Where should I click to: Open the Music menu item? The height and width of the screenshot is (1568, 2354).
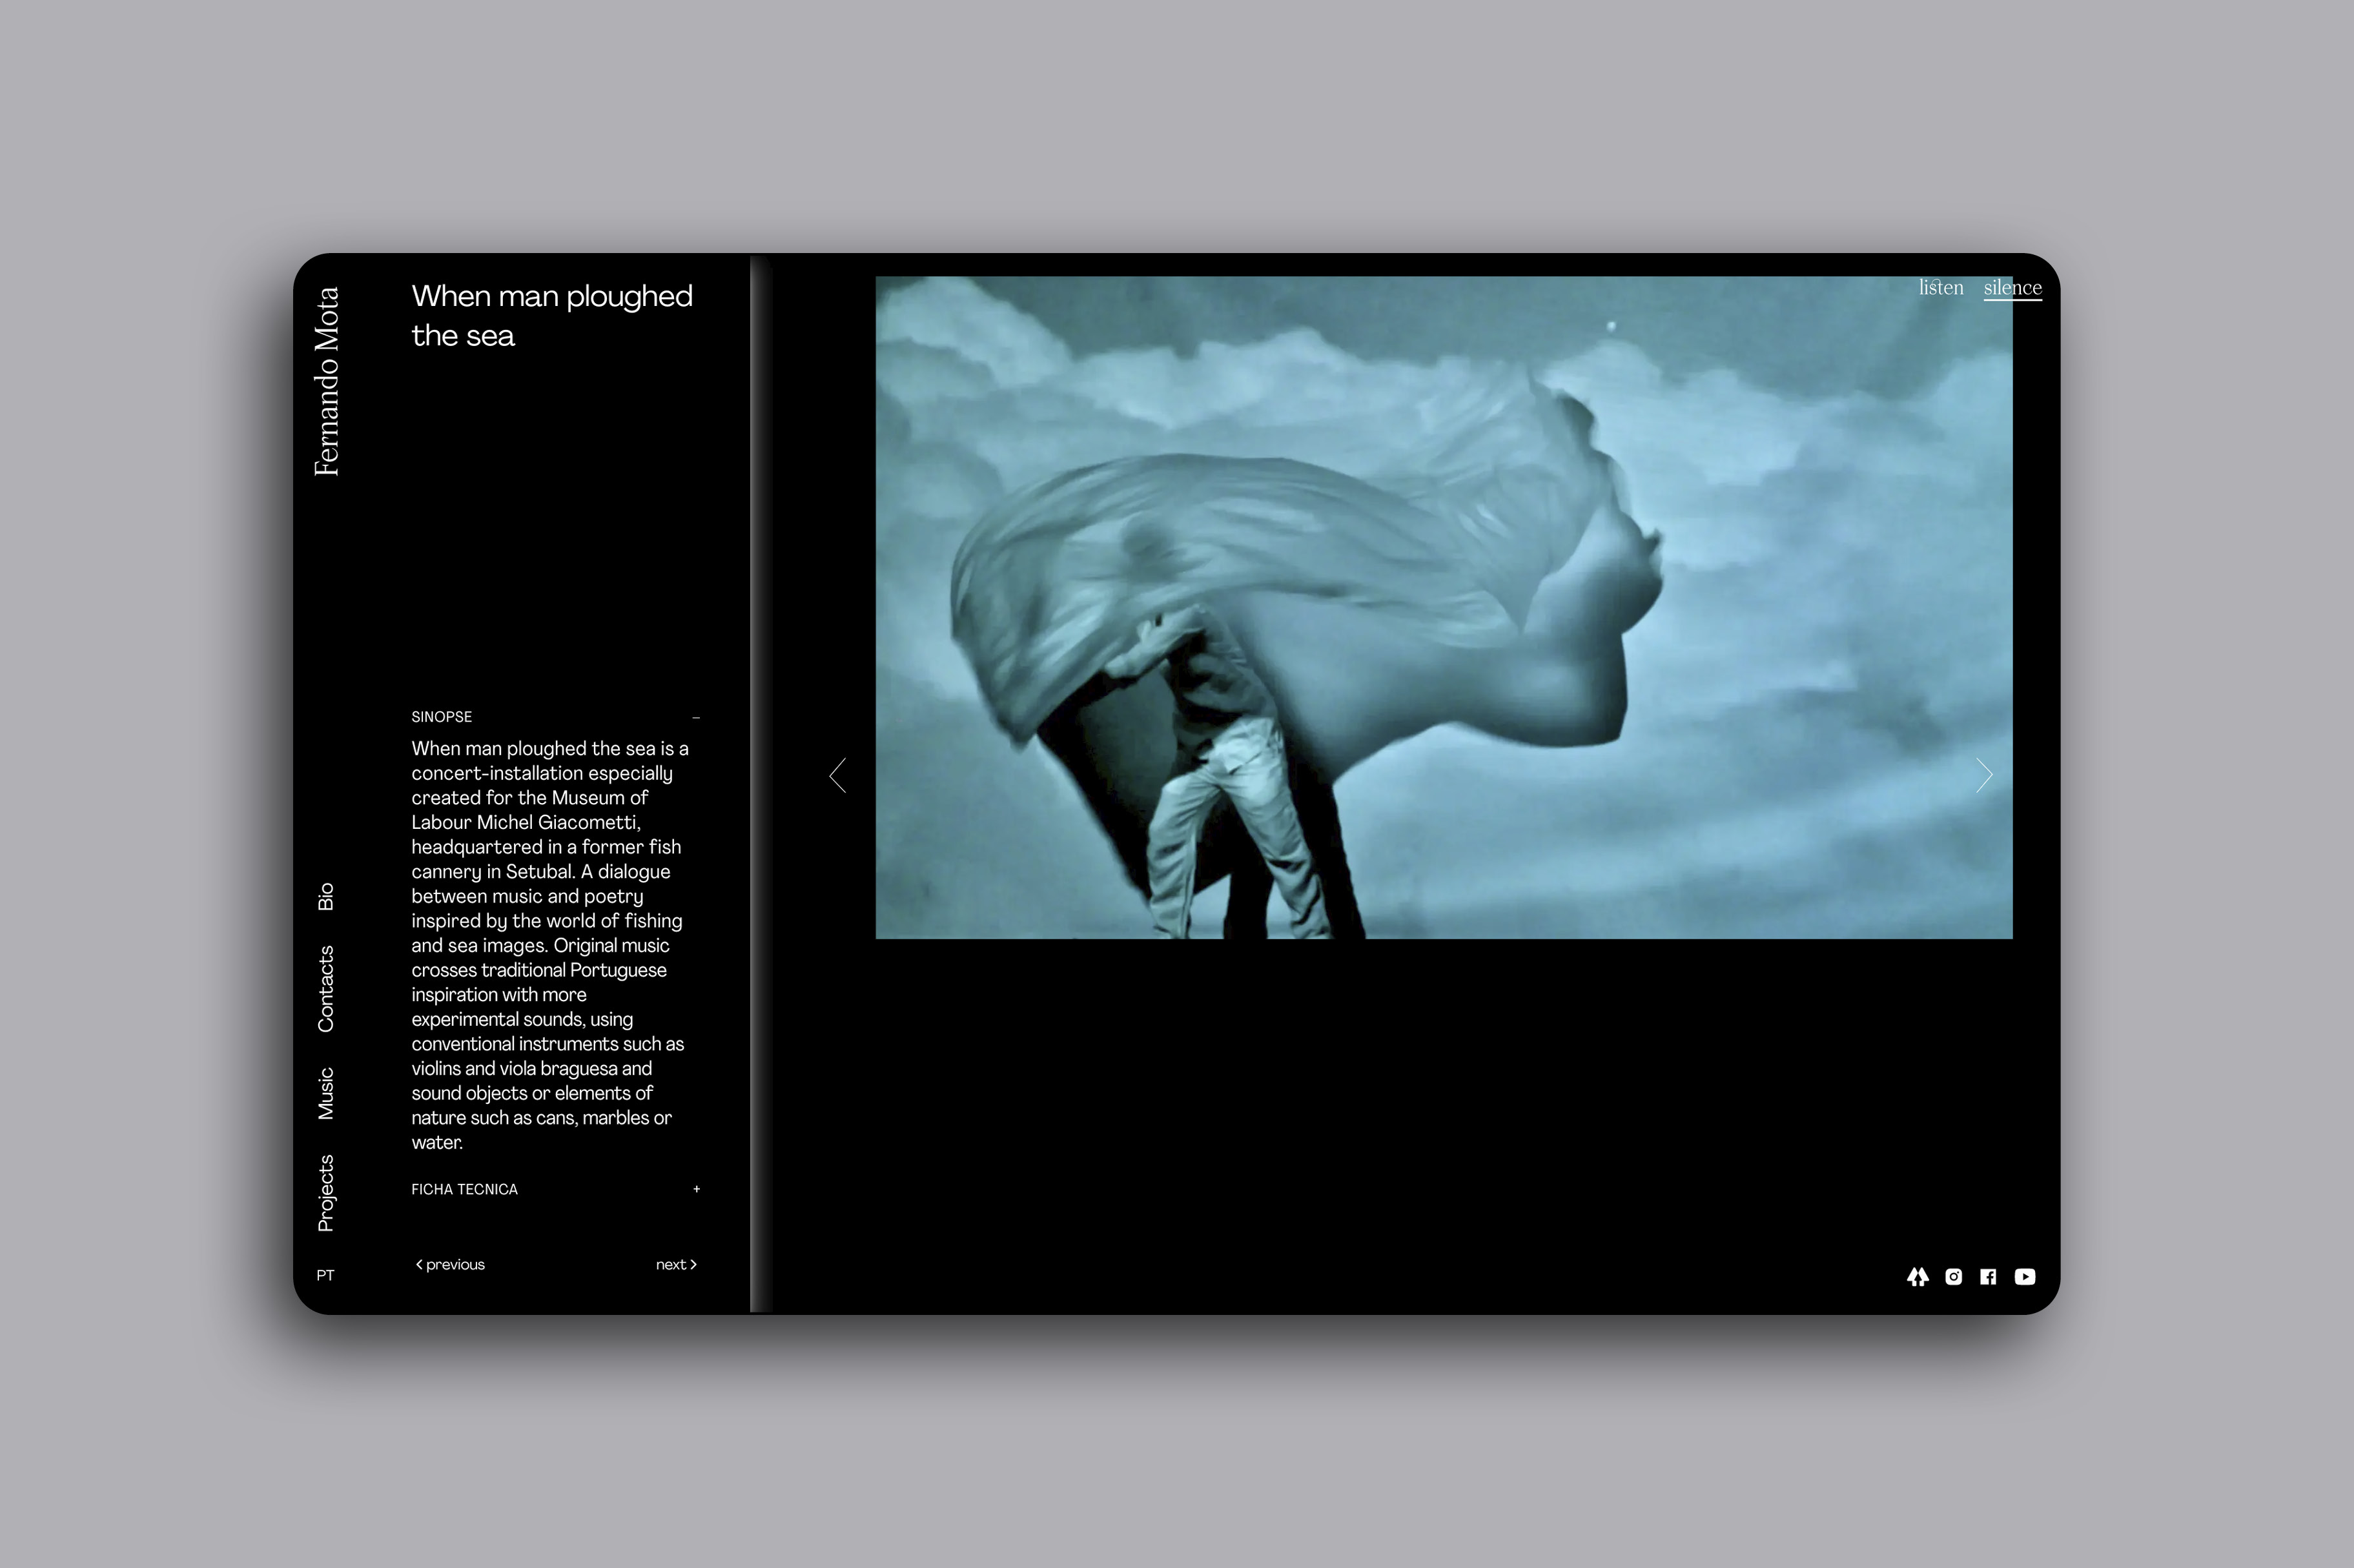point(326,1093)
